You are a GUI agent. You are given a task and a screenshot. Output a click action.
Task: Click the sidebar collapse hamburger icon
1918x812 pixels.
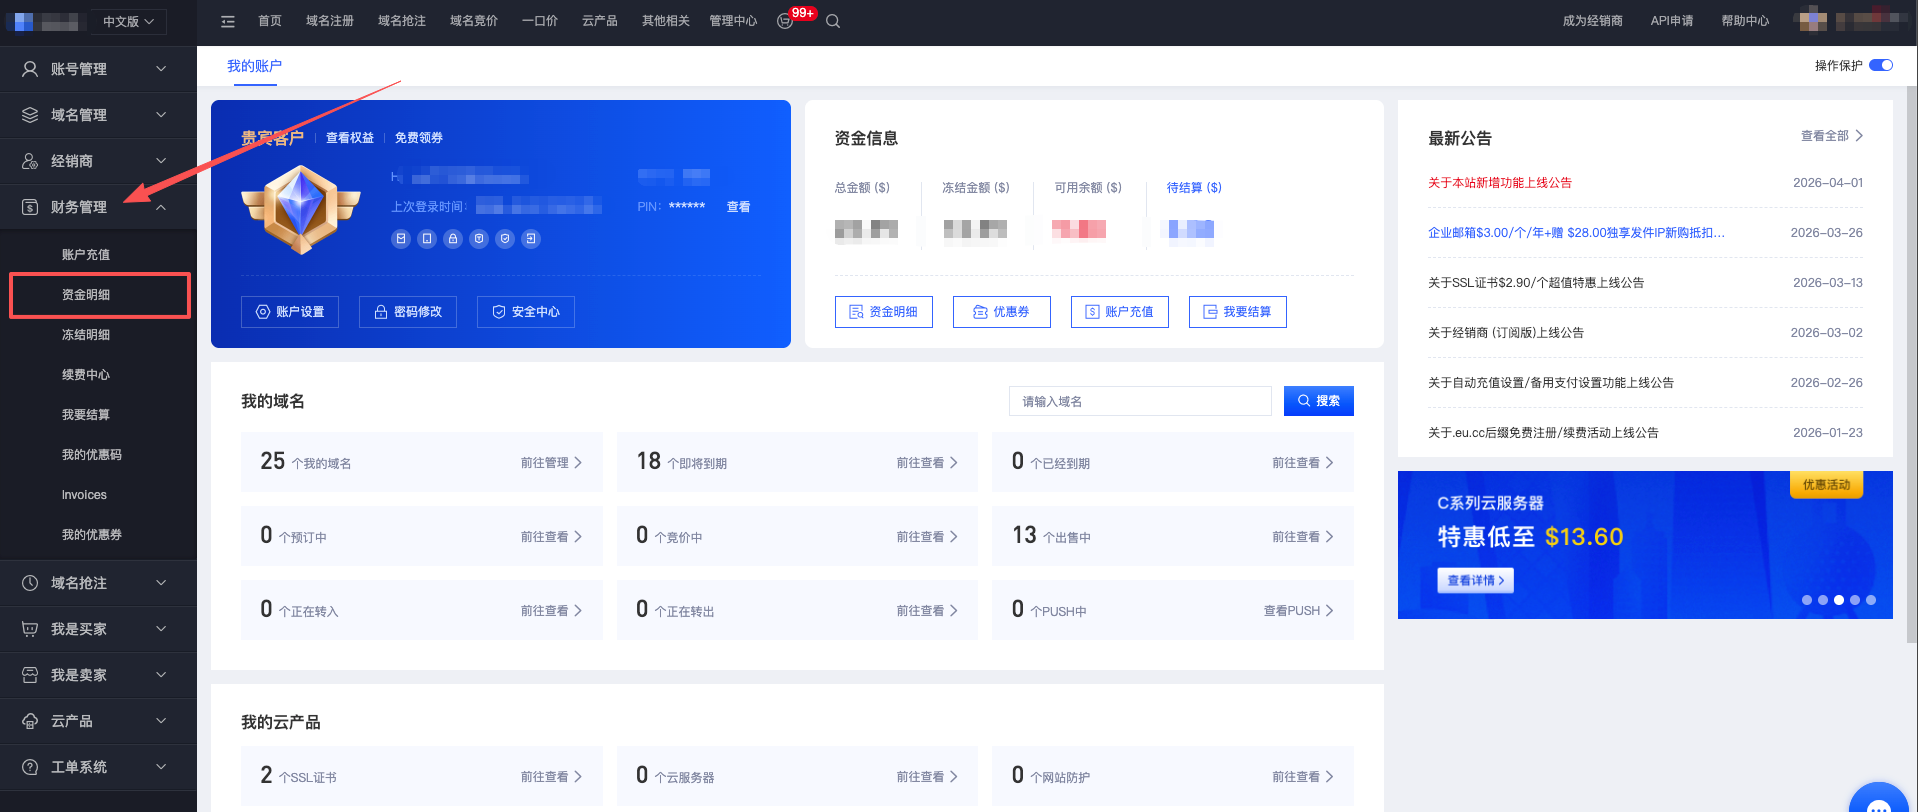click(x=228, y=21)
